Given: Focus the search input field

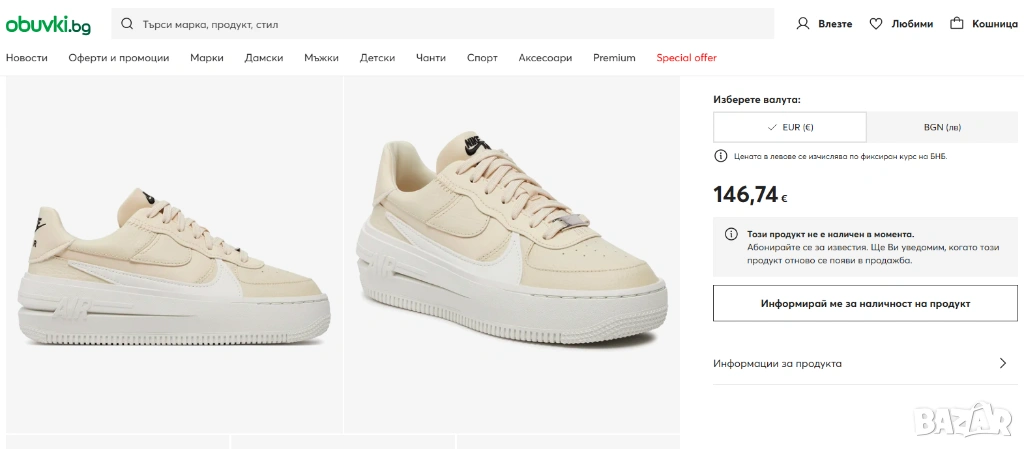Looking at the screenshot, I should (440, 24).
